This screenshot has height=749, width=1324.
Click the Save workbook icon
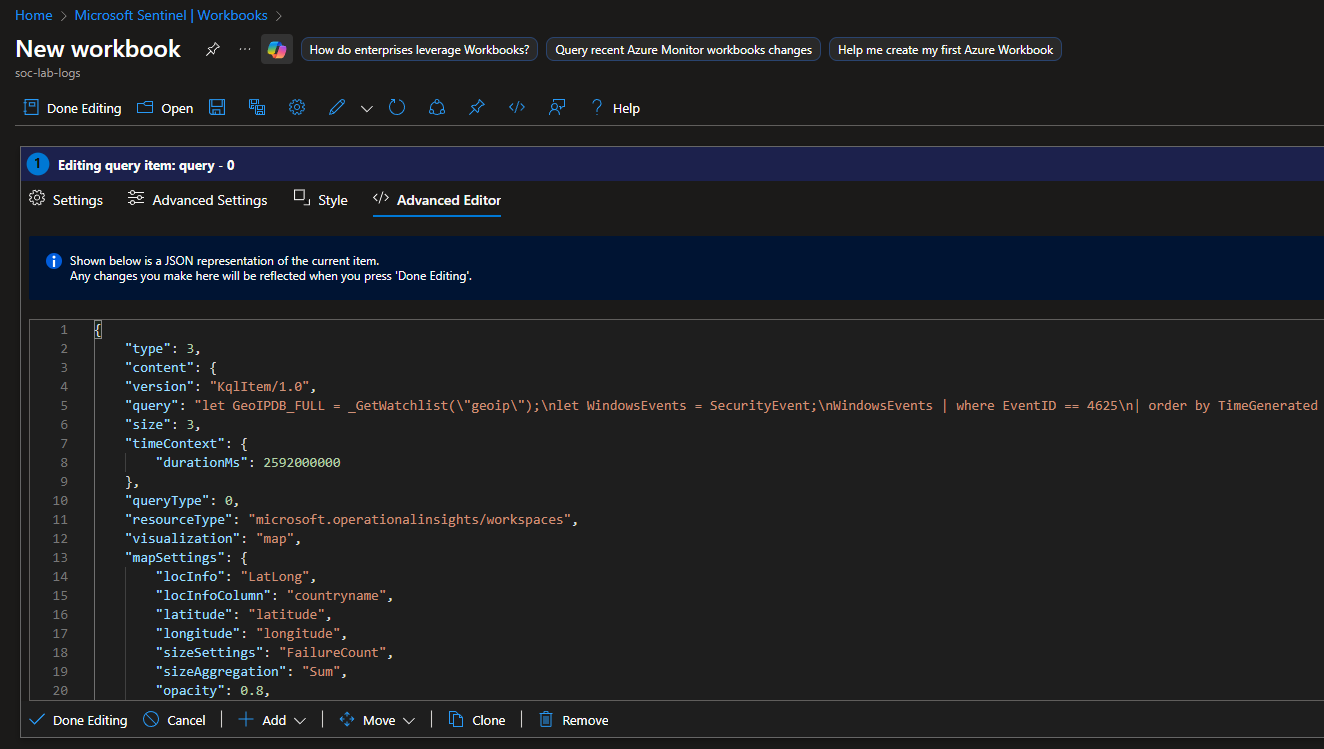(x=217, y=108)
